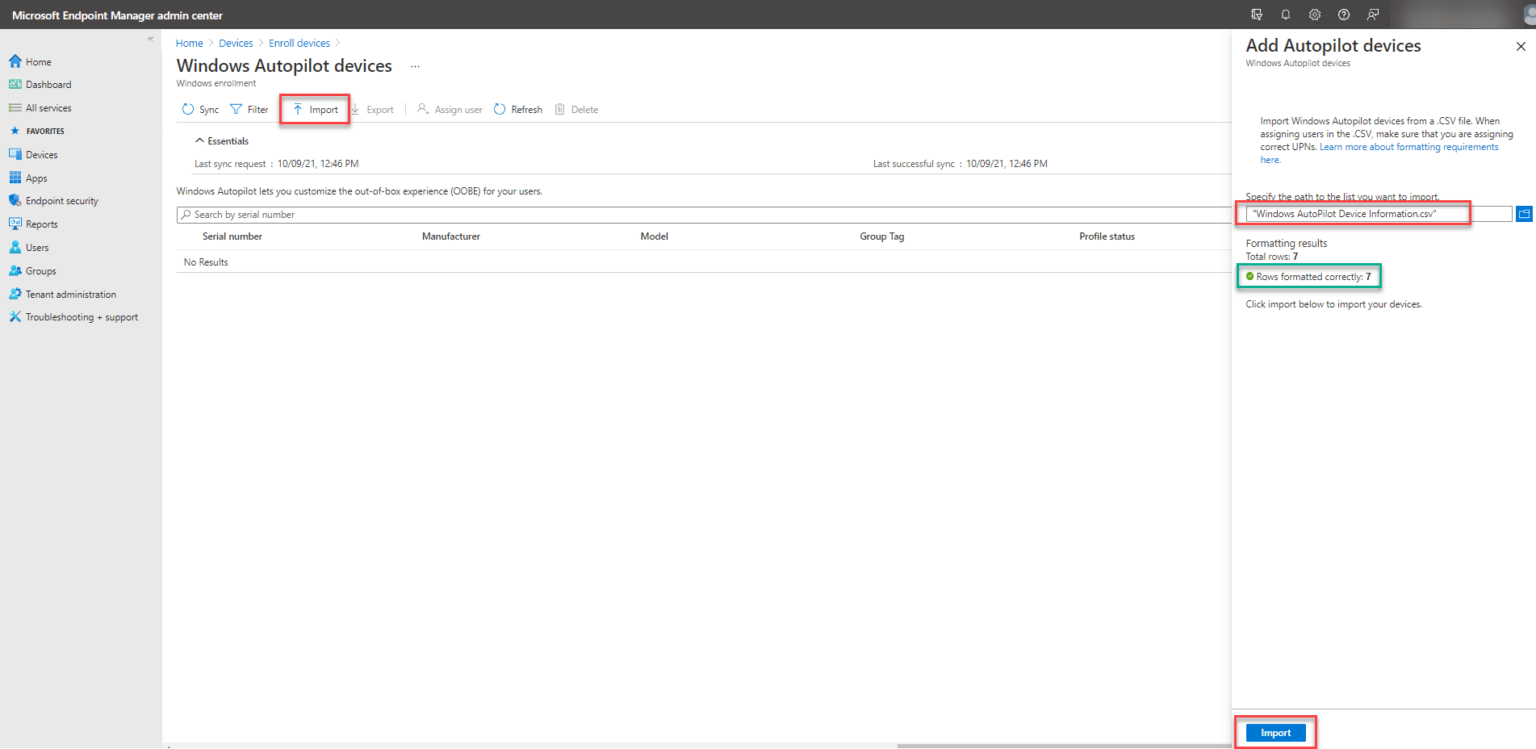1536x749 pixels.
Task: Open the ellipsis menu beside the page title
Action: coord(415,66)
